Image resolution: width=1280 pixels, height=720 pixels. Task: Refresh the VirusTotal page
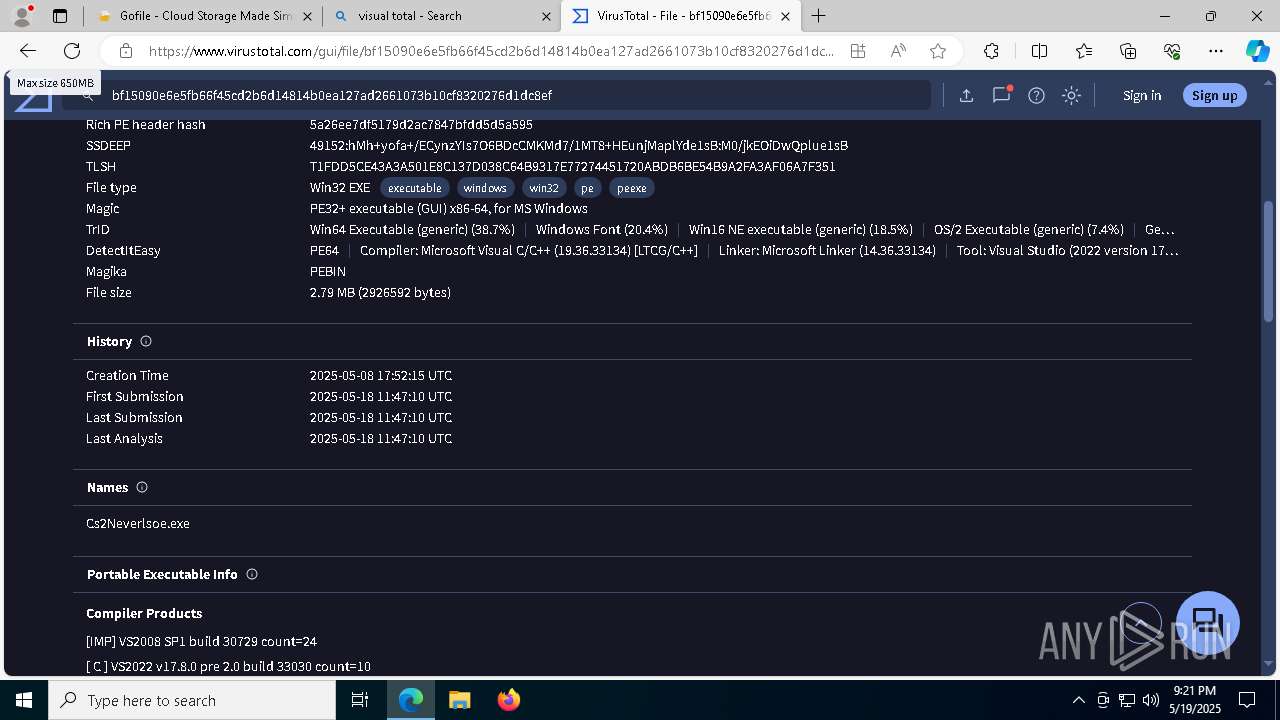[x=72, y=51]
